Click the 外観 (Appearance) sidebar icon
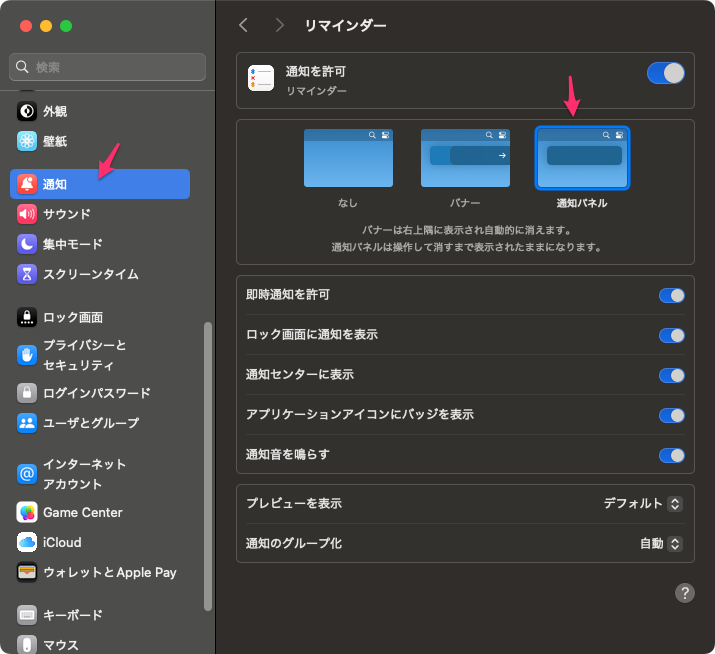 [27, 111]
